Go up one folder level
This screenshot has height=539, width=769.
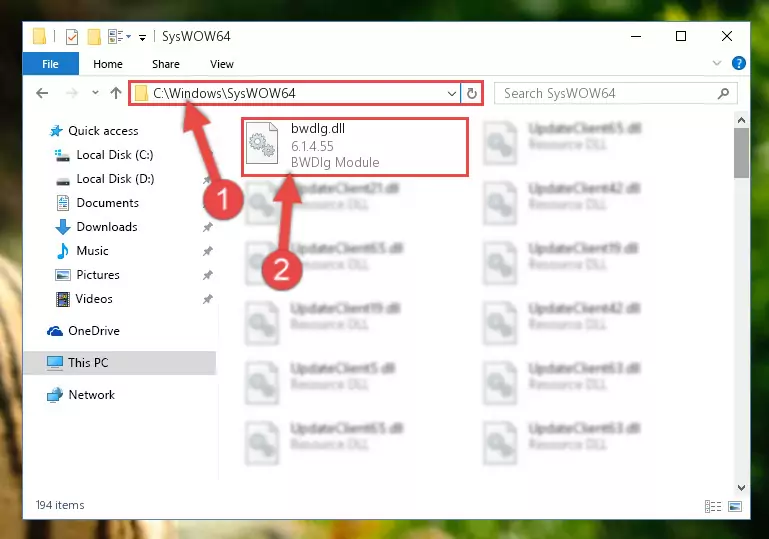116,93
